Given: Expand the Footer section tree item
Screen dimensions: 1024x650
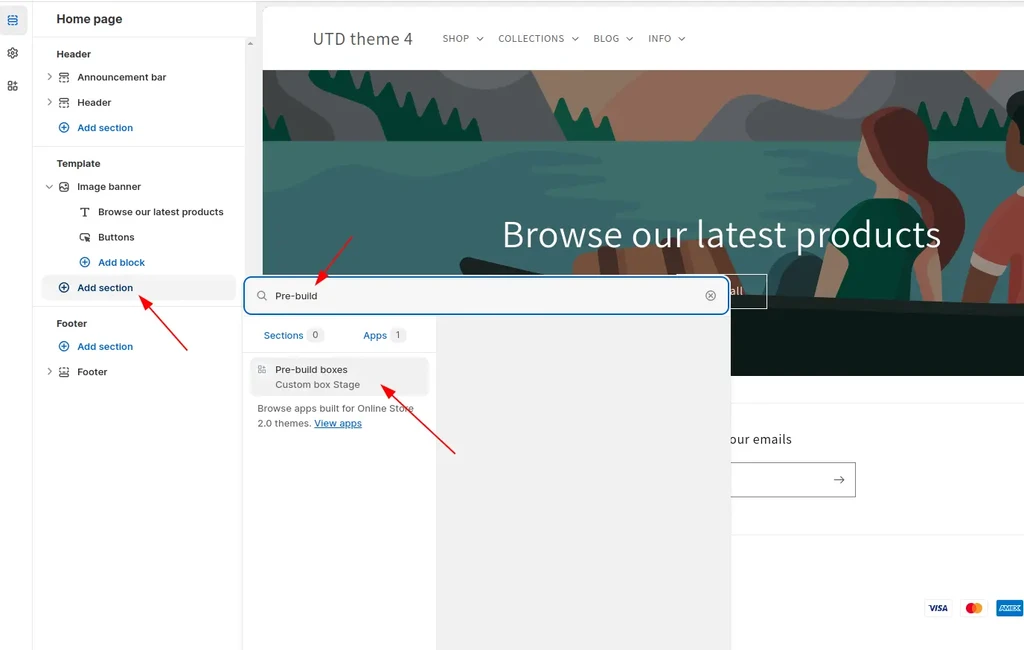Looking at the screenshot, I should point(49,372).
